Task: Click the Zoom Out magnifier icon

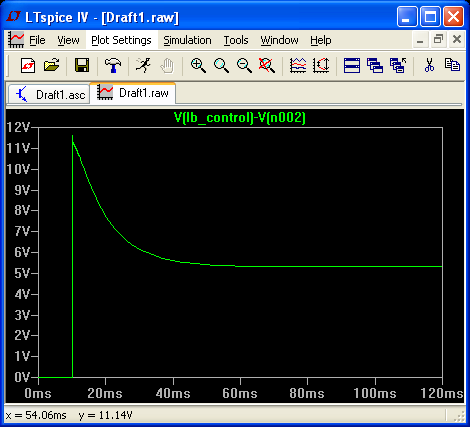Action: click(x=244, y=65)
